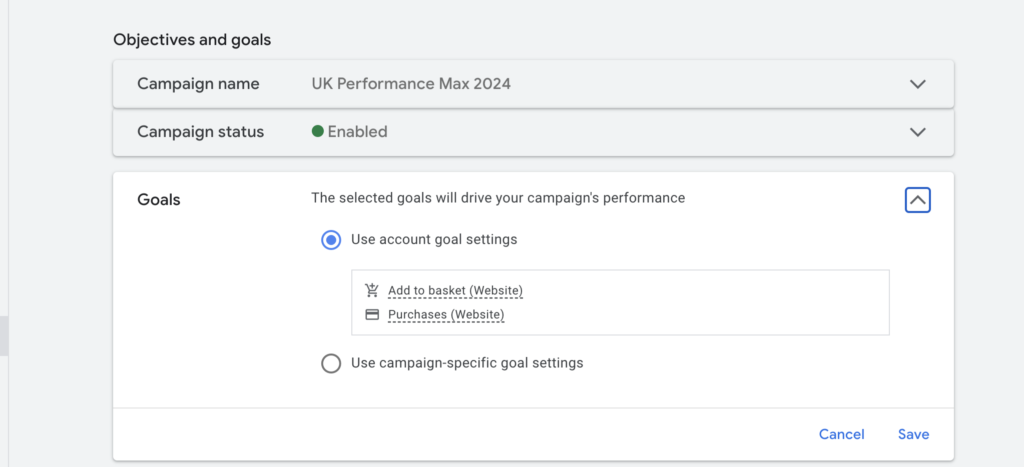Image resolution: width=1024 pixels, height=467 pixels.
Task: Click the Enabled status text
Action: click(357, 132)
